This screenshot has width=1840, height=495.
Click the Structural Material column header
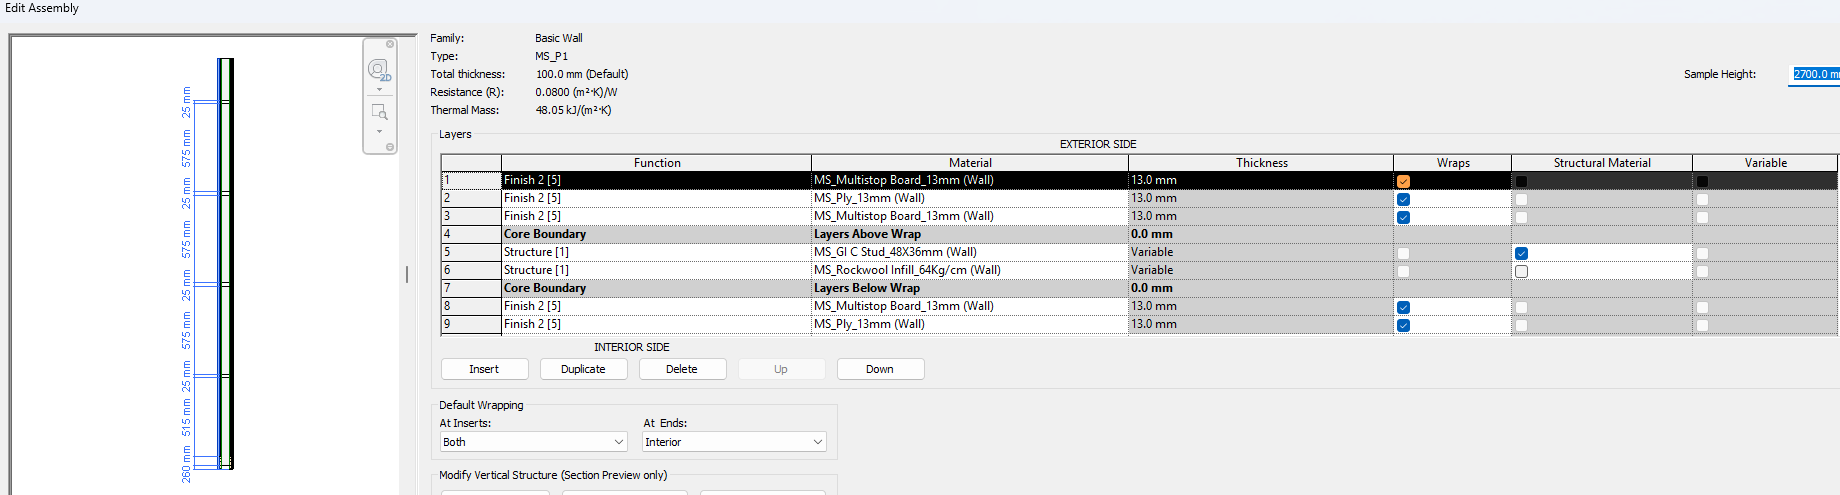click(x=1602, y=163)
